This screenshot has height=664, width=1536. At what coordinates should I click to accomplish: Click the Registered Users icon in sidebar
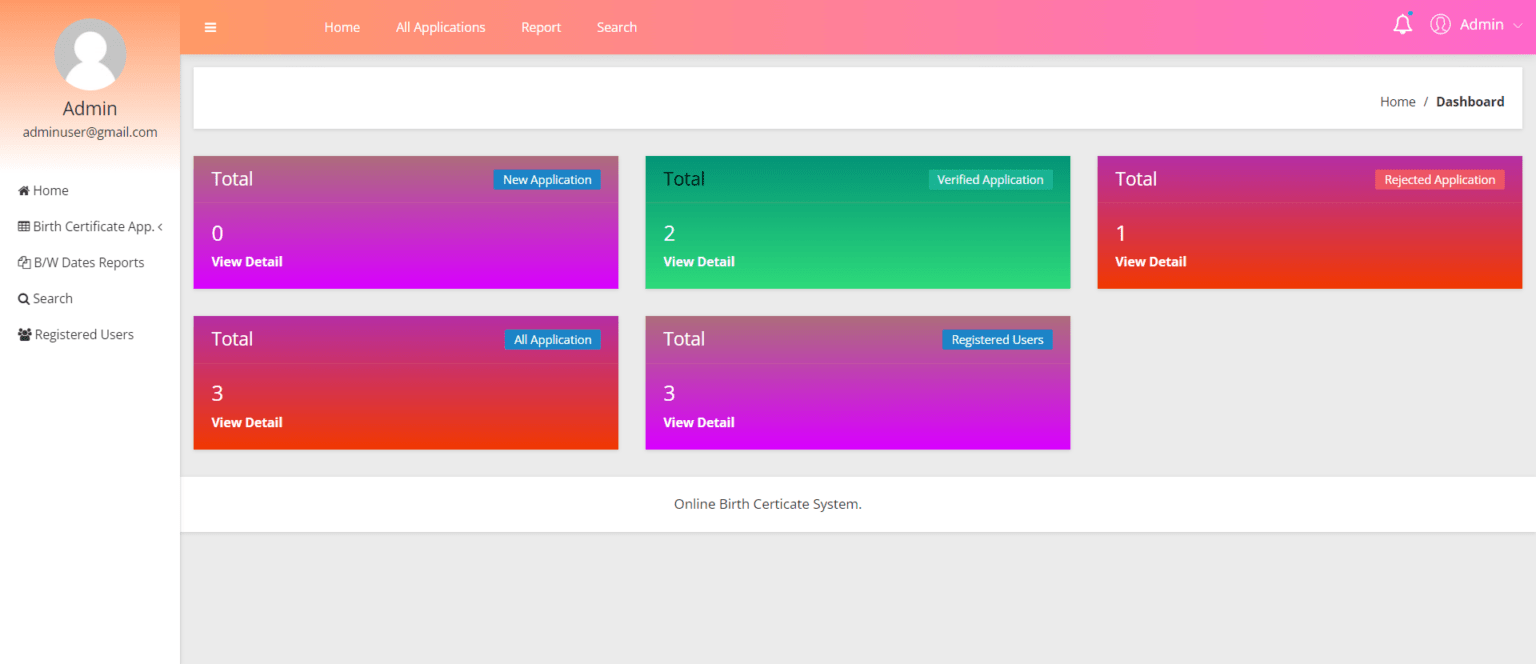[25, 334]
